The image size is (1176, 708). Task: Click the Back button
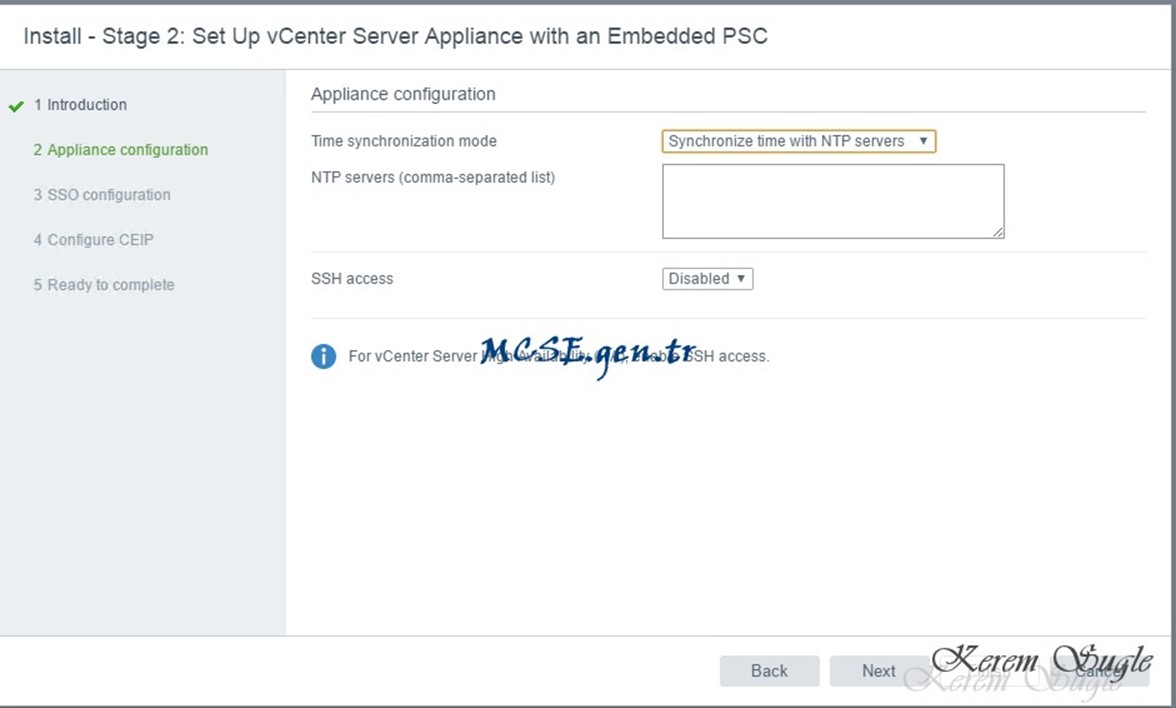(x=770, y=670)
